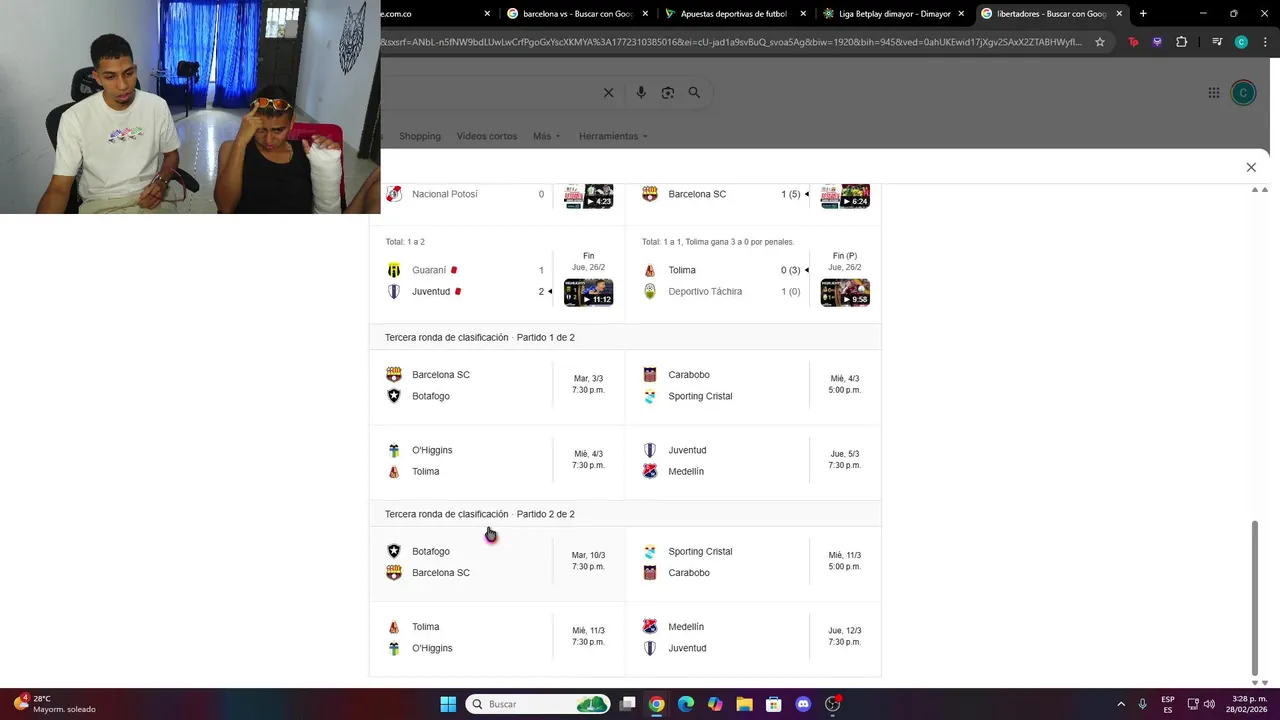Open Chrome media controls icon
Image resolution: width=1280 pixels, height=720 pixels.
1217,42
